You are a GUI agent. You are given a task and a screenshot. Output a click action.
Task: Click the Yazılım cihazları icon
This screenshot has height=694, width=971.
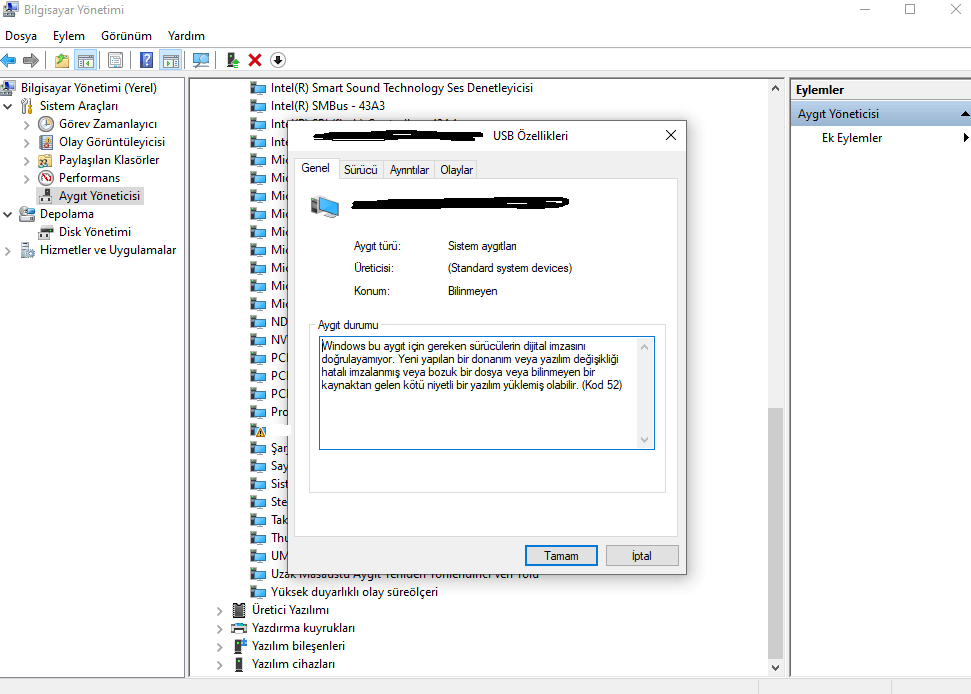coord(239,664)
